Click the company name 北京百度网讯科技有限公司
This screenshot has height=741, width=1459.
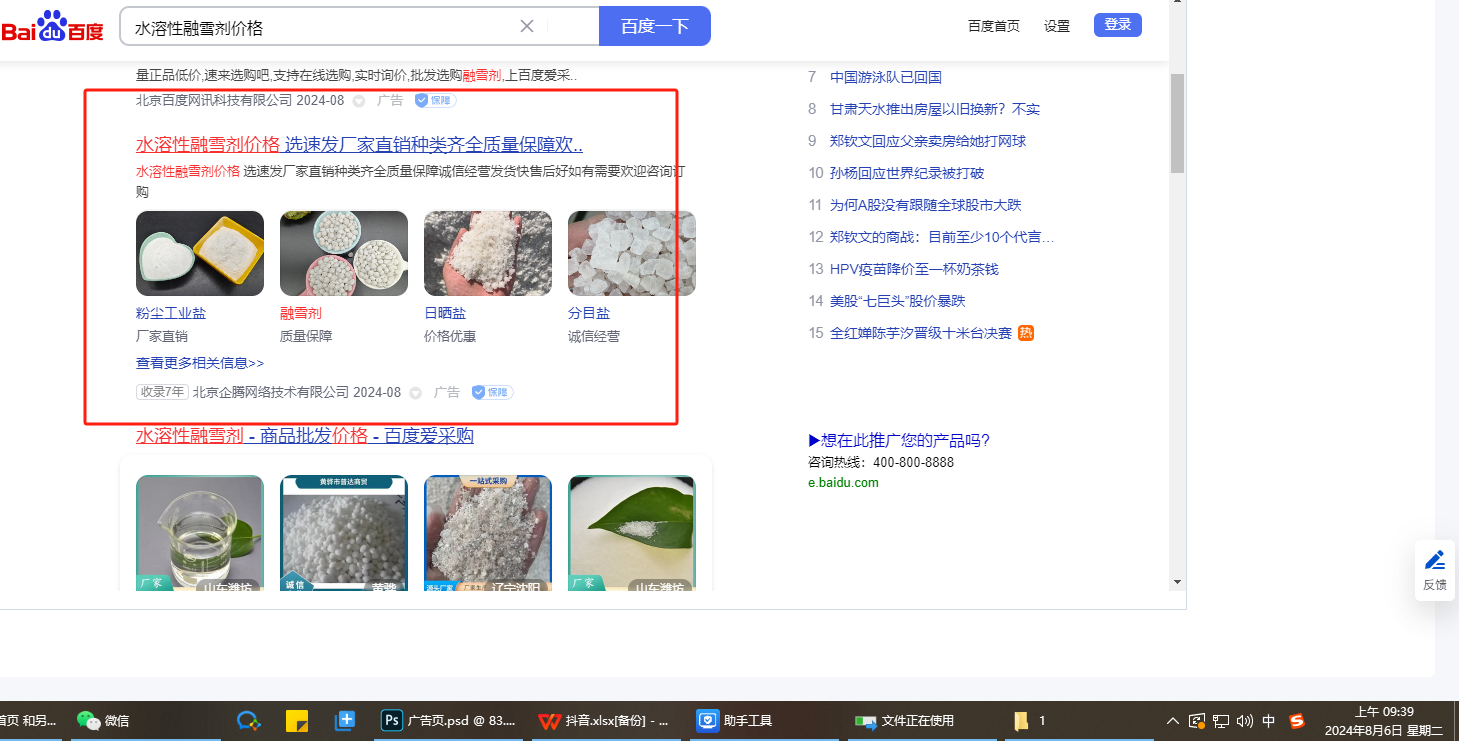pyautogui.click(x=214, y=100)
